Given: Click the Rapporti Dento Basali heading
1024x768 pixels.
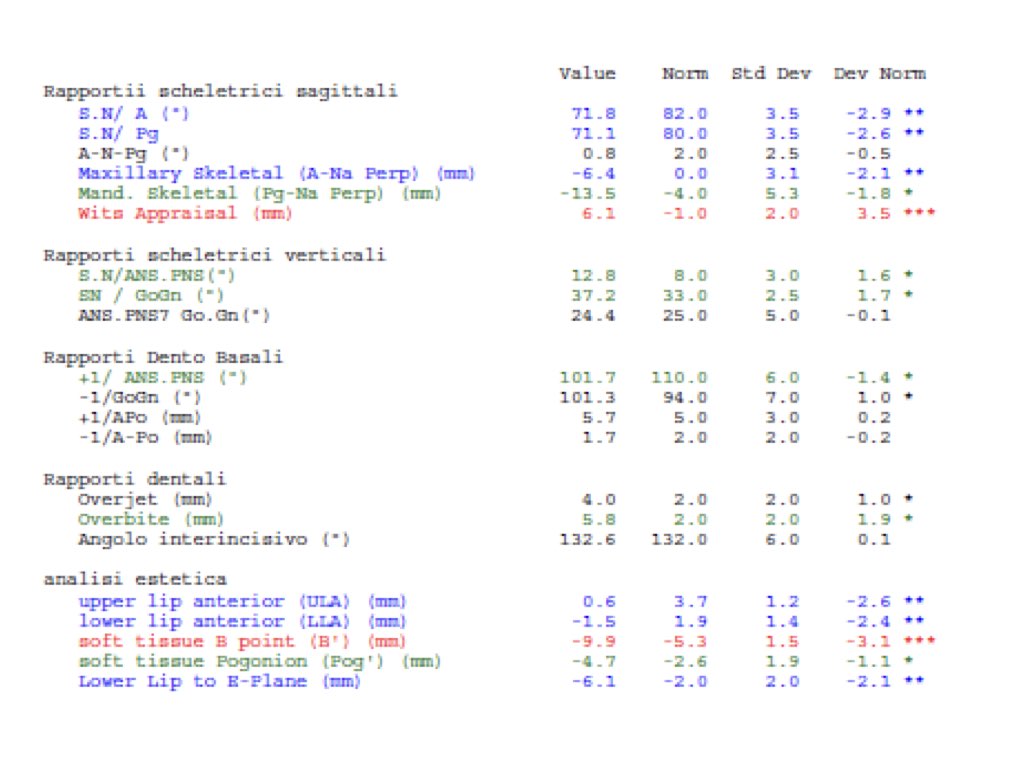Looking at the screenshot, I should [x=162, y=357].
